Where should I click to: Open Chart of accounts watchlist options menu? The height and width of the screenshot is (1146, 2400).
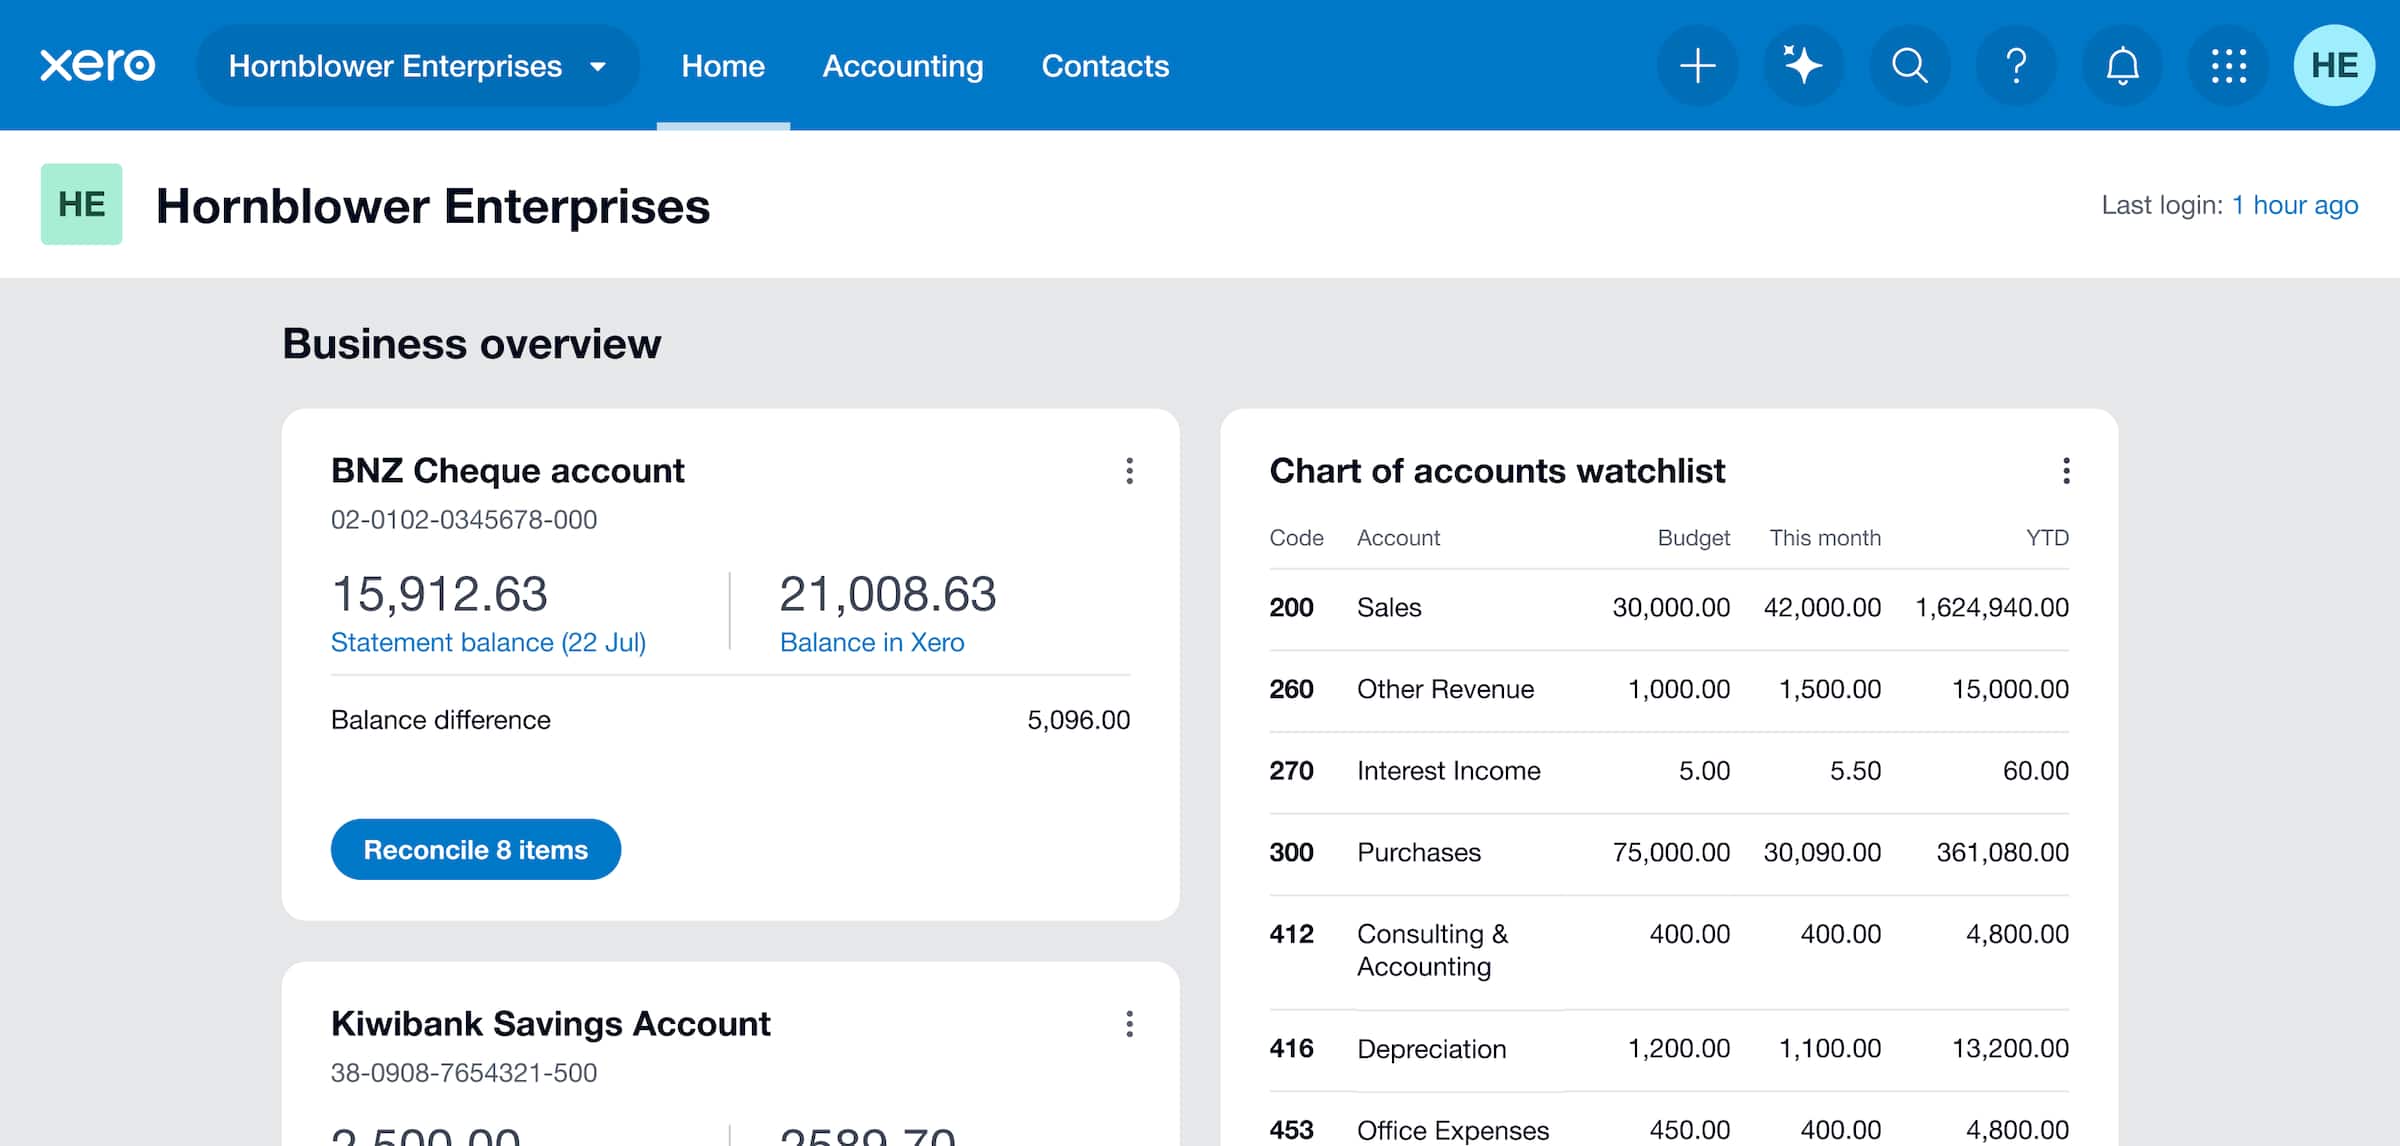coord(2066,471)
